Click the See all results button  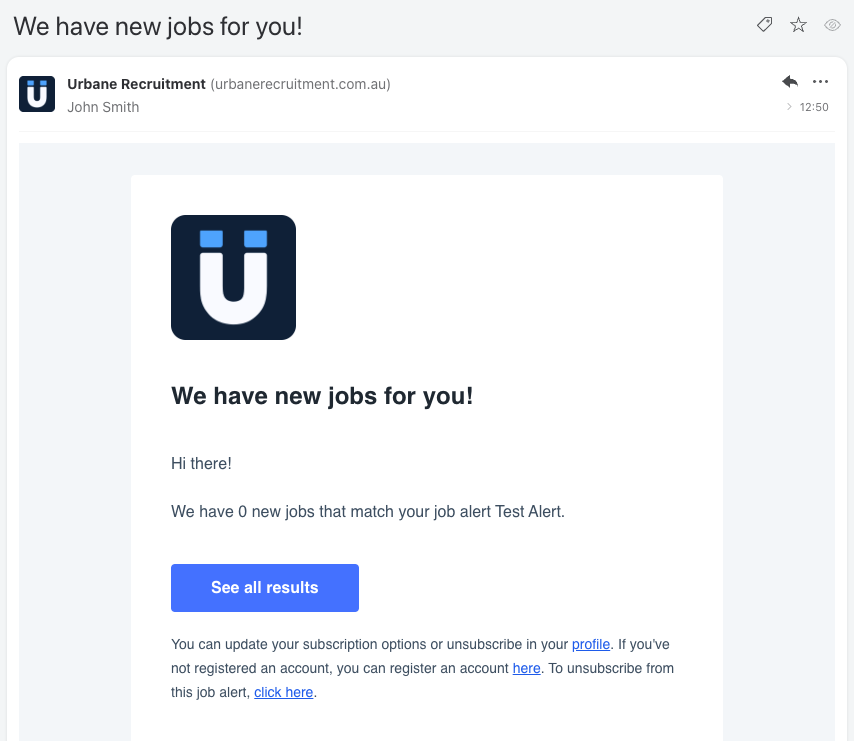coord(264,588)
